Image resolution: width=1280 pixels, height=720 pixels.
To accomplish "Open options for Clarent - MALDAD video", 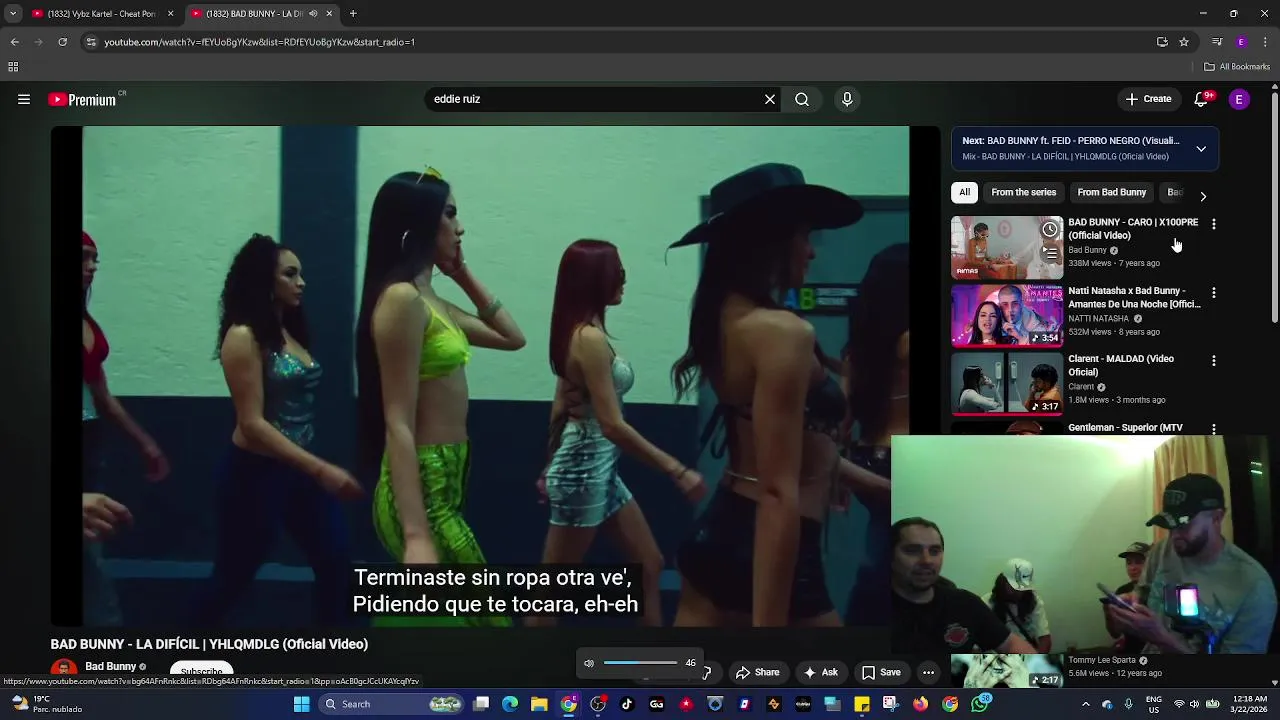I will point(1214,360).
